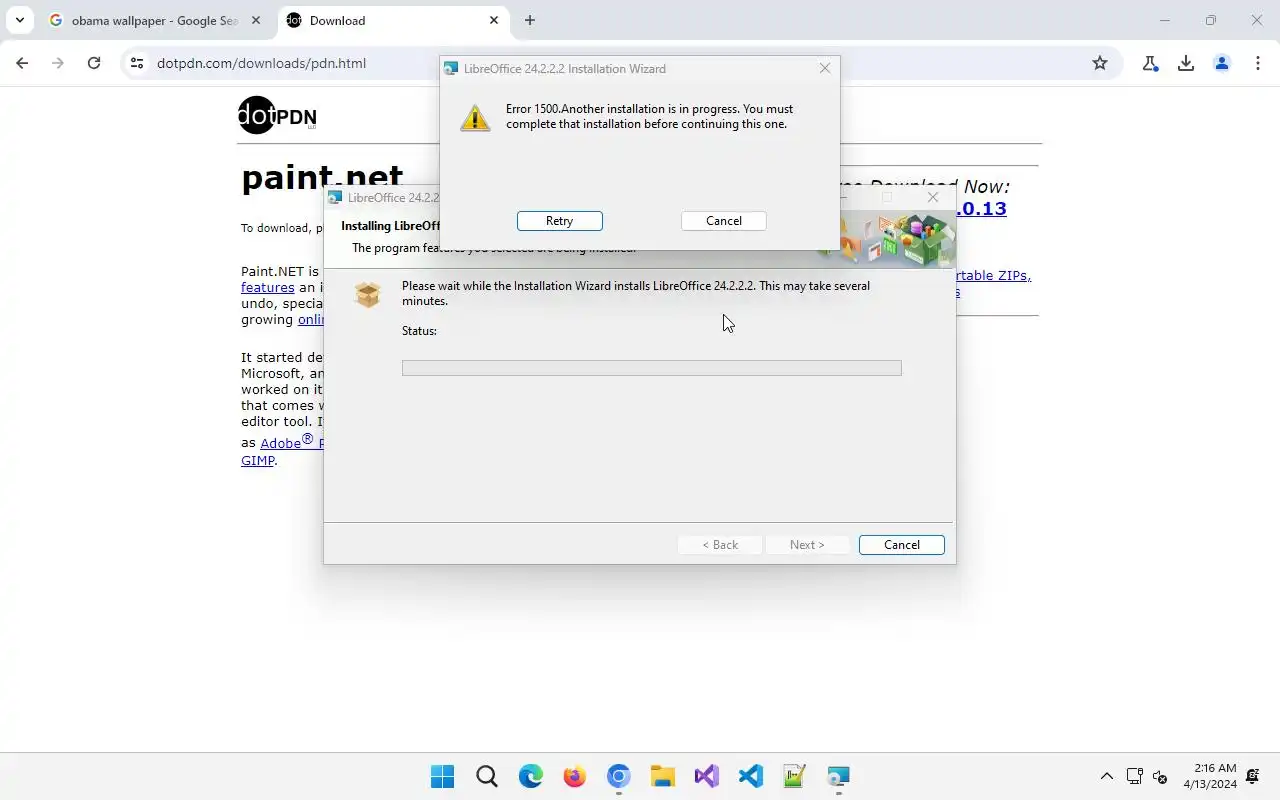The image size is (1280, 800).
Task: Open the Notepad++ taskbar icon
Action: [794, 776]
